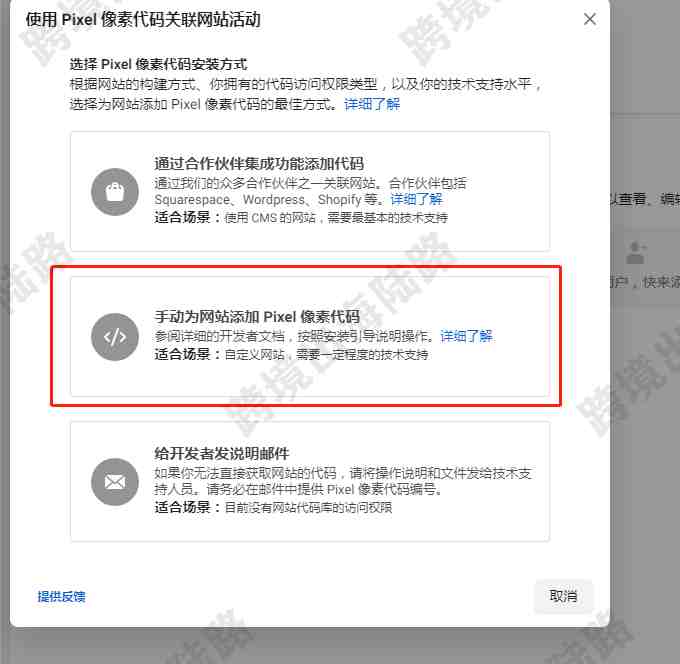Open 详细了解 link in the intro paragraph
680x664 pixels.
(x=372, y=104)
